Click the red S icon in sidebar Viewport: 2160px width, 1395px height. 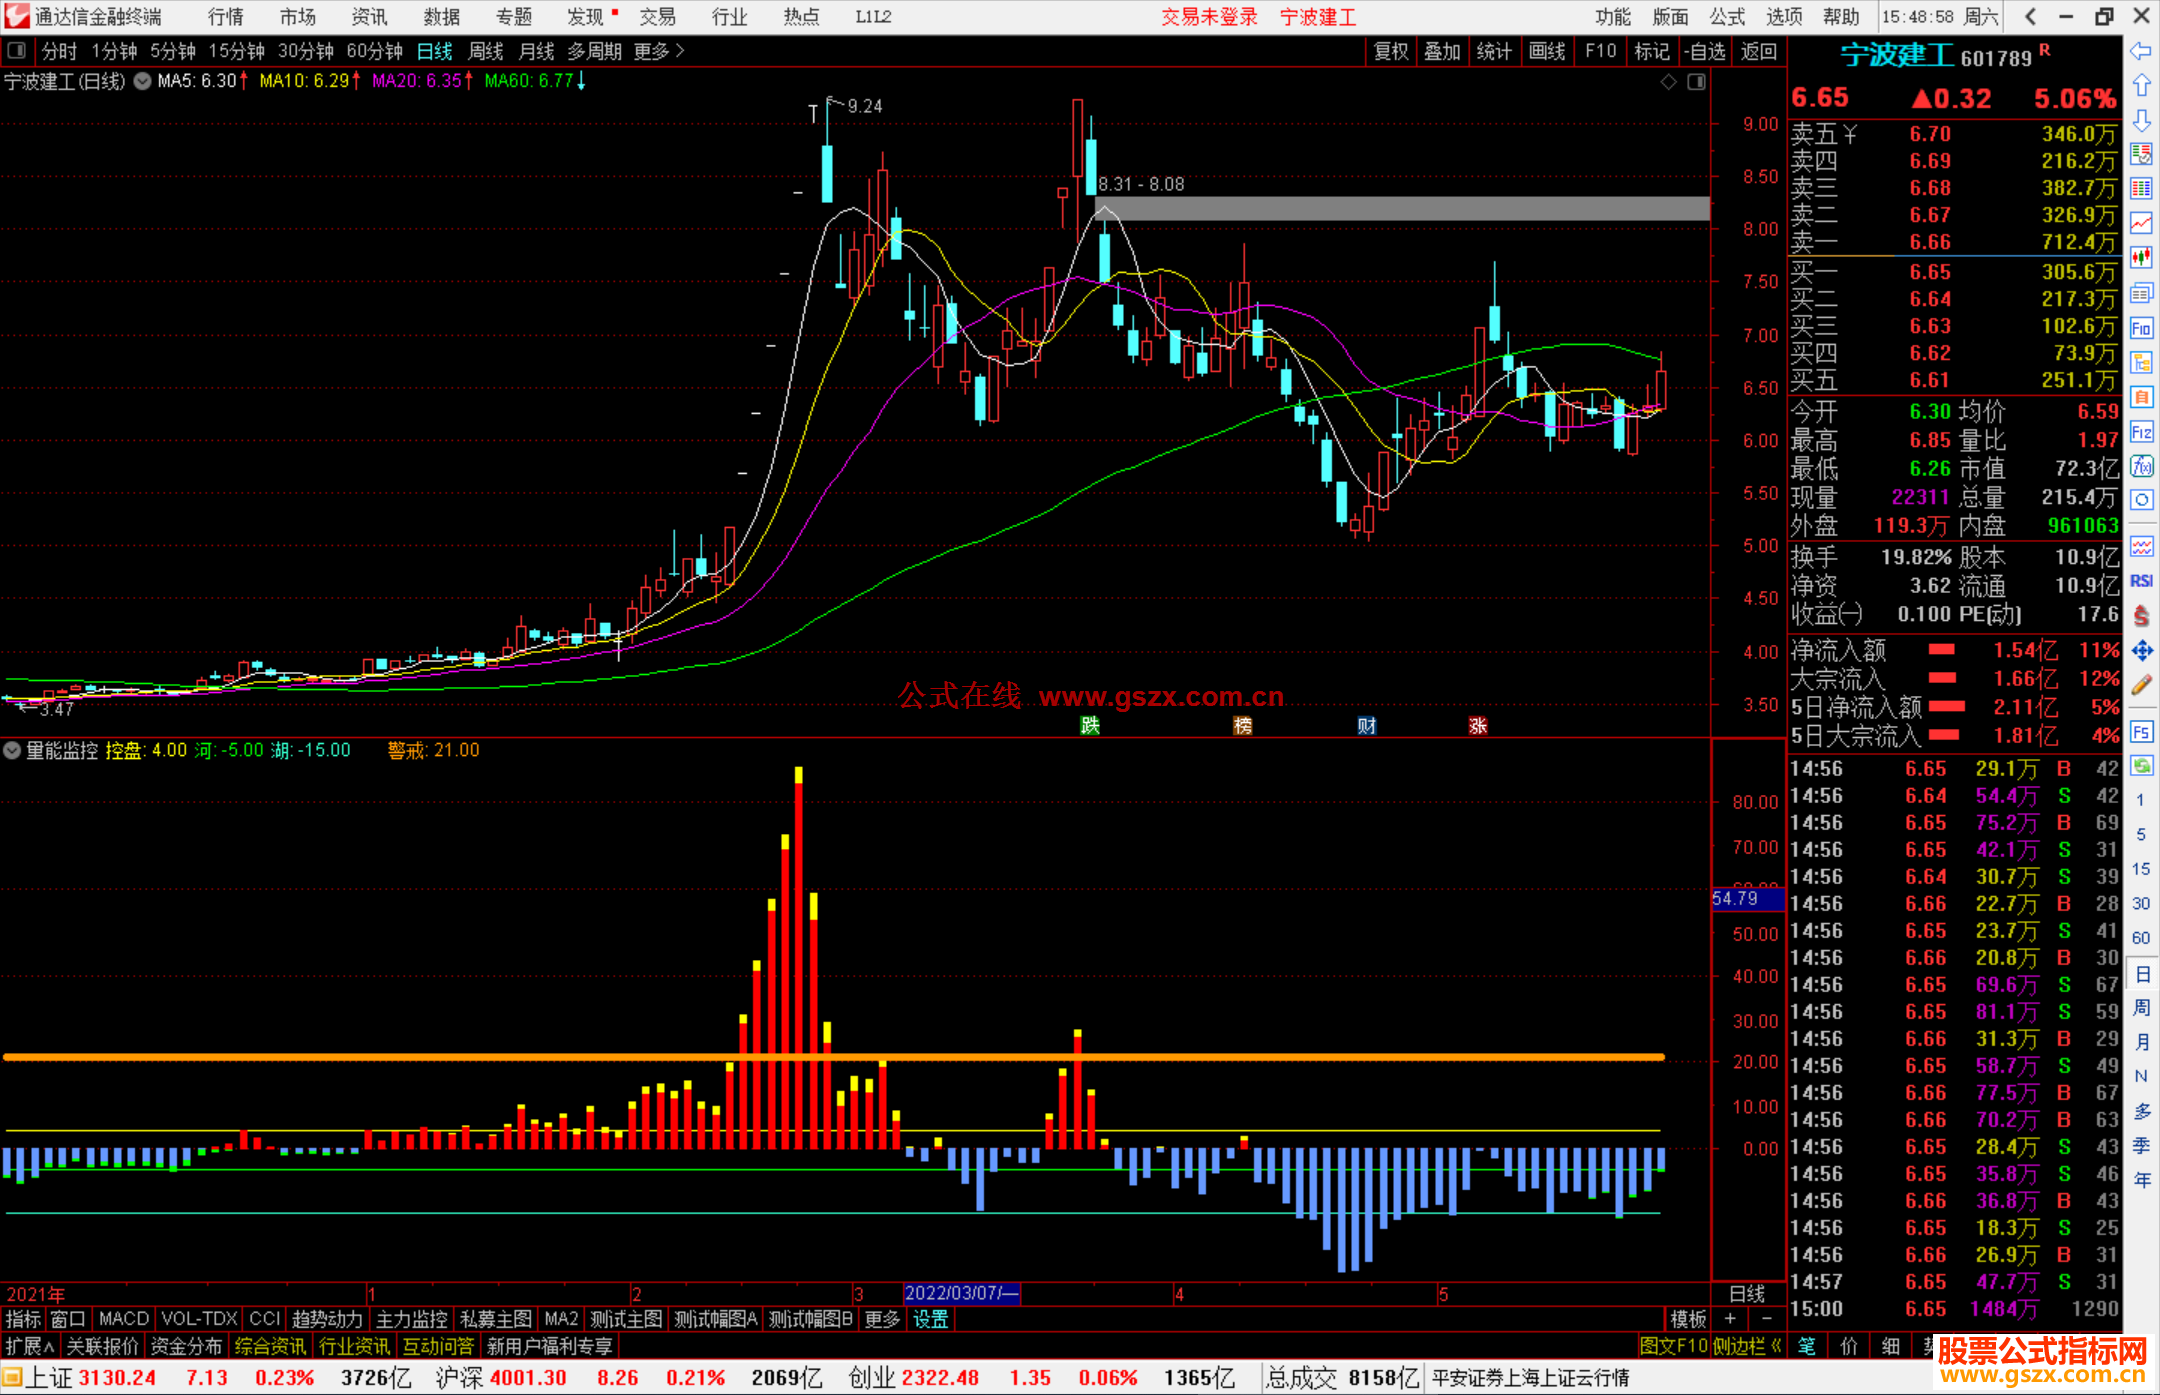coord(2141,616)
